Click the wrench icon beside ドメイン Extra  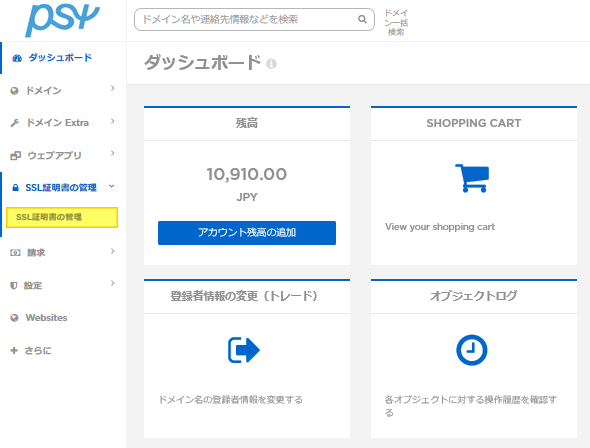point(15,123)
